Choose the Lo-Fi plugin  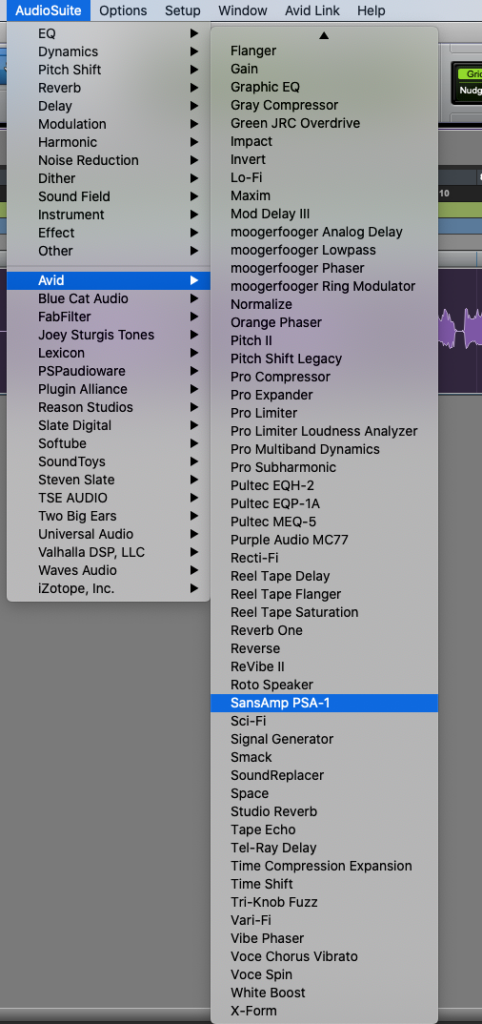[324, 178]
